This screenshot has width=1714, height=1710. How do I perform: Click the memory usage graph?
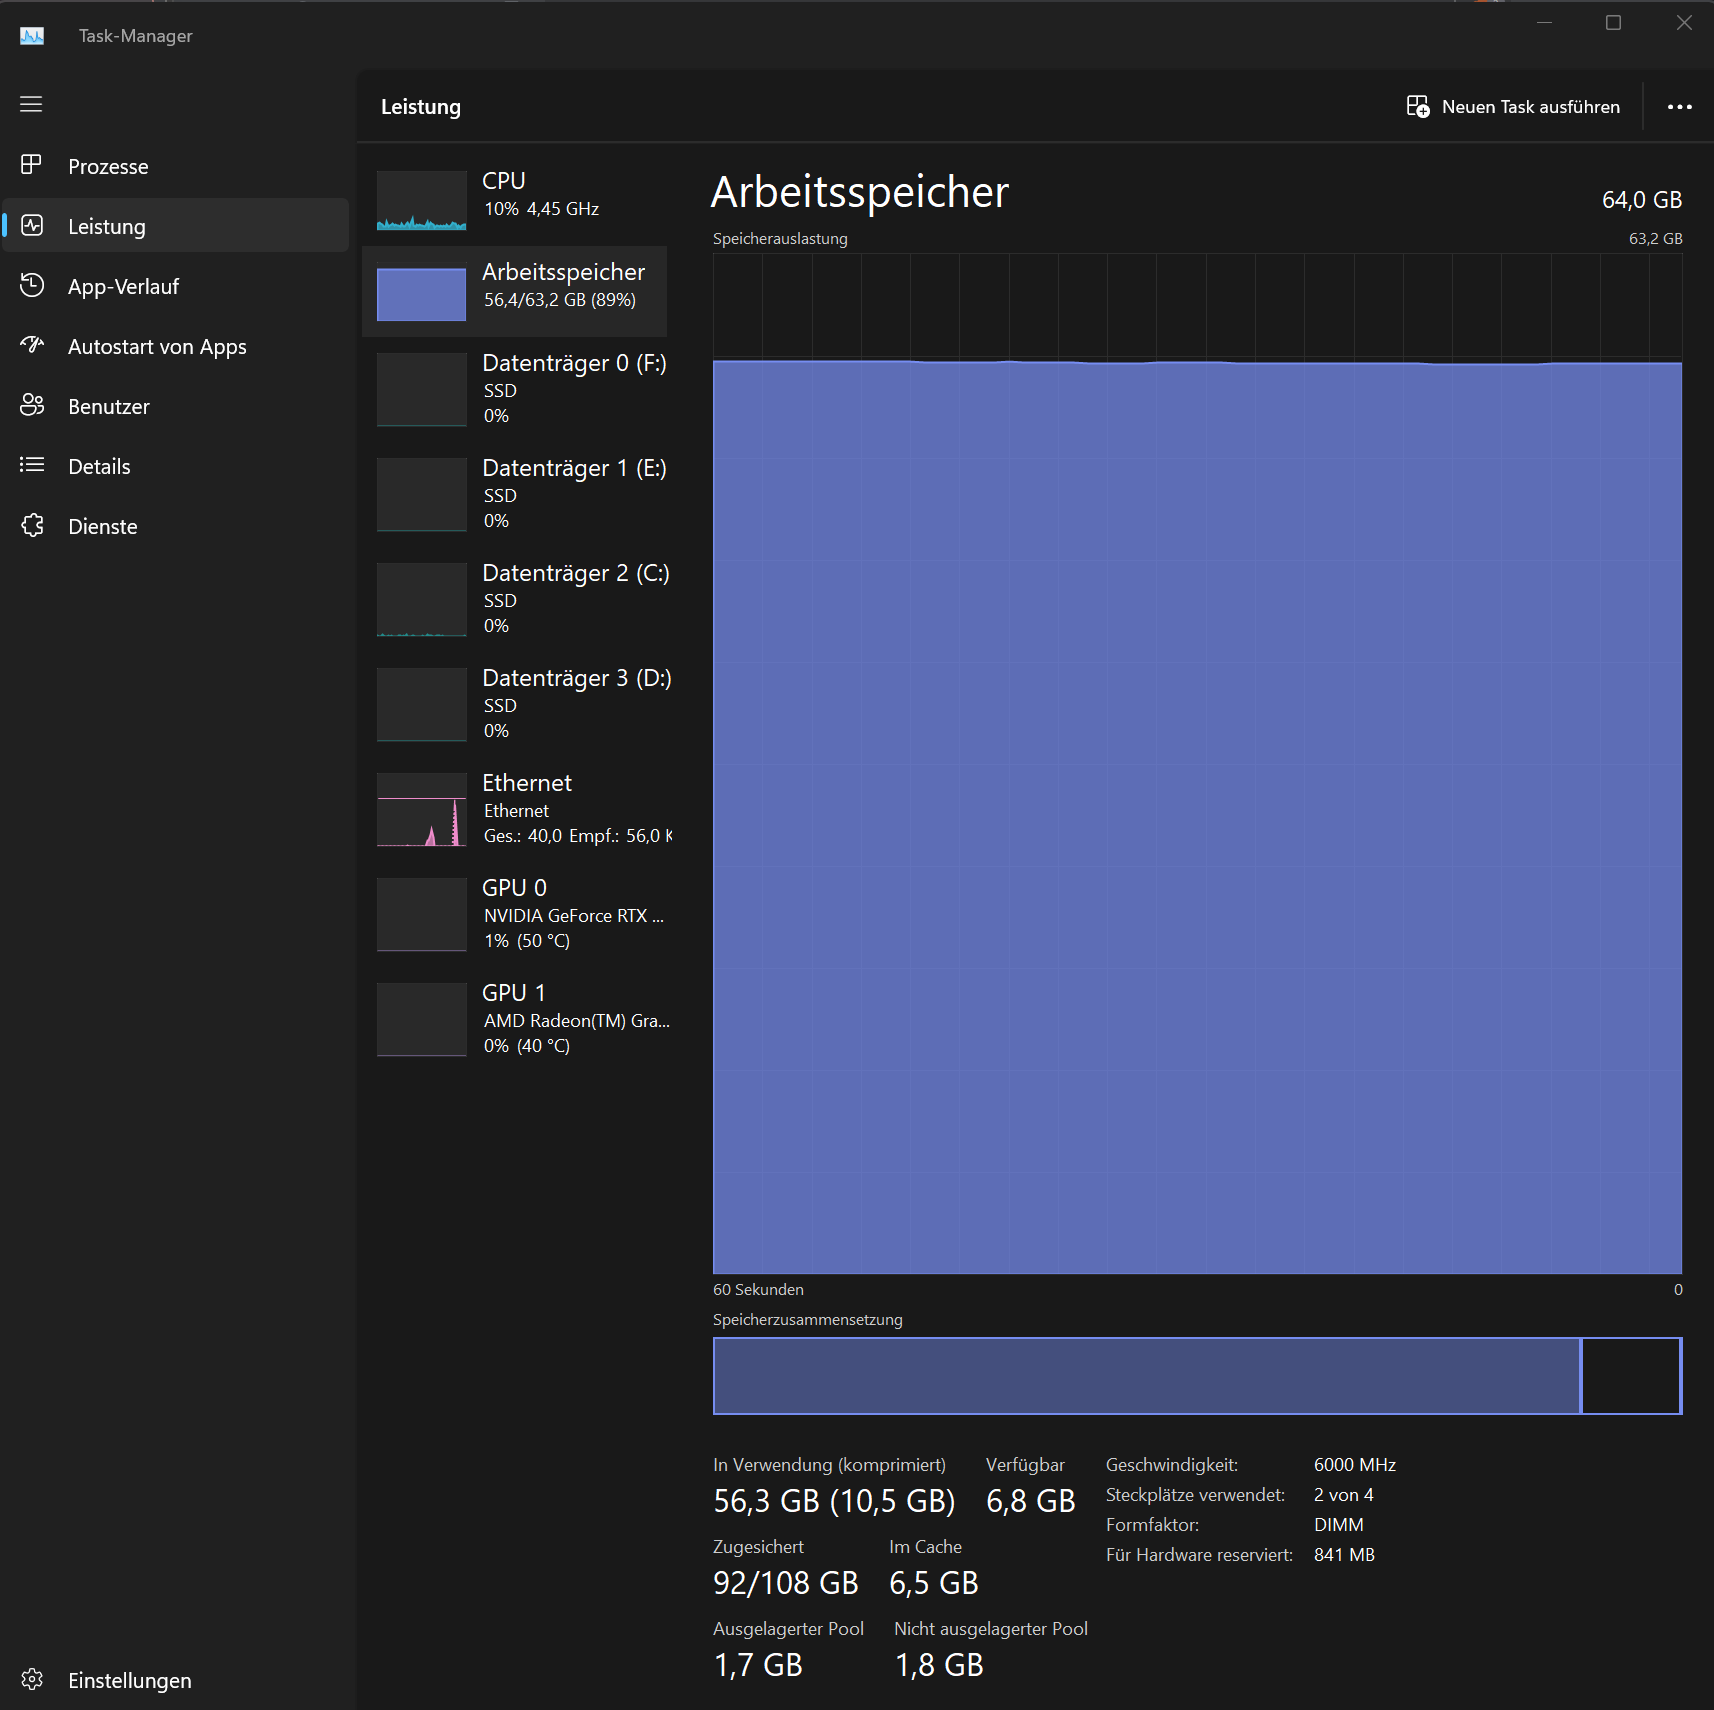[1197, 764]
